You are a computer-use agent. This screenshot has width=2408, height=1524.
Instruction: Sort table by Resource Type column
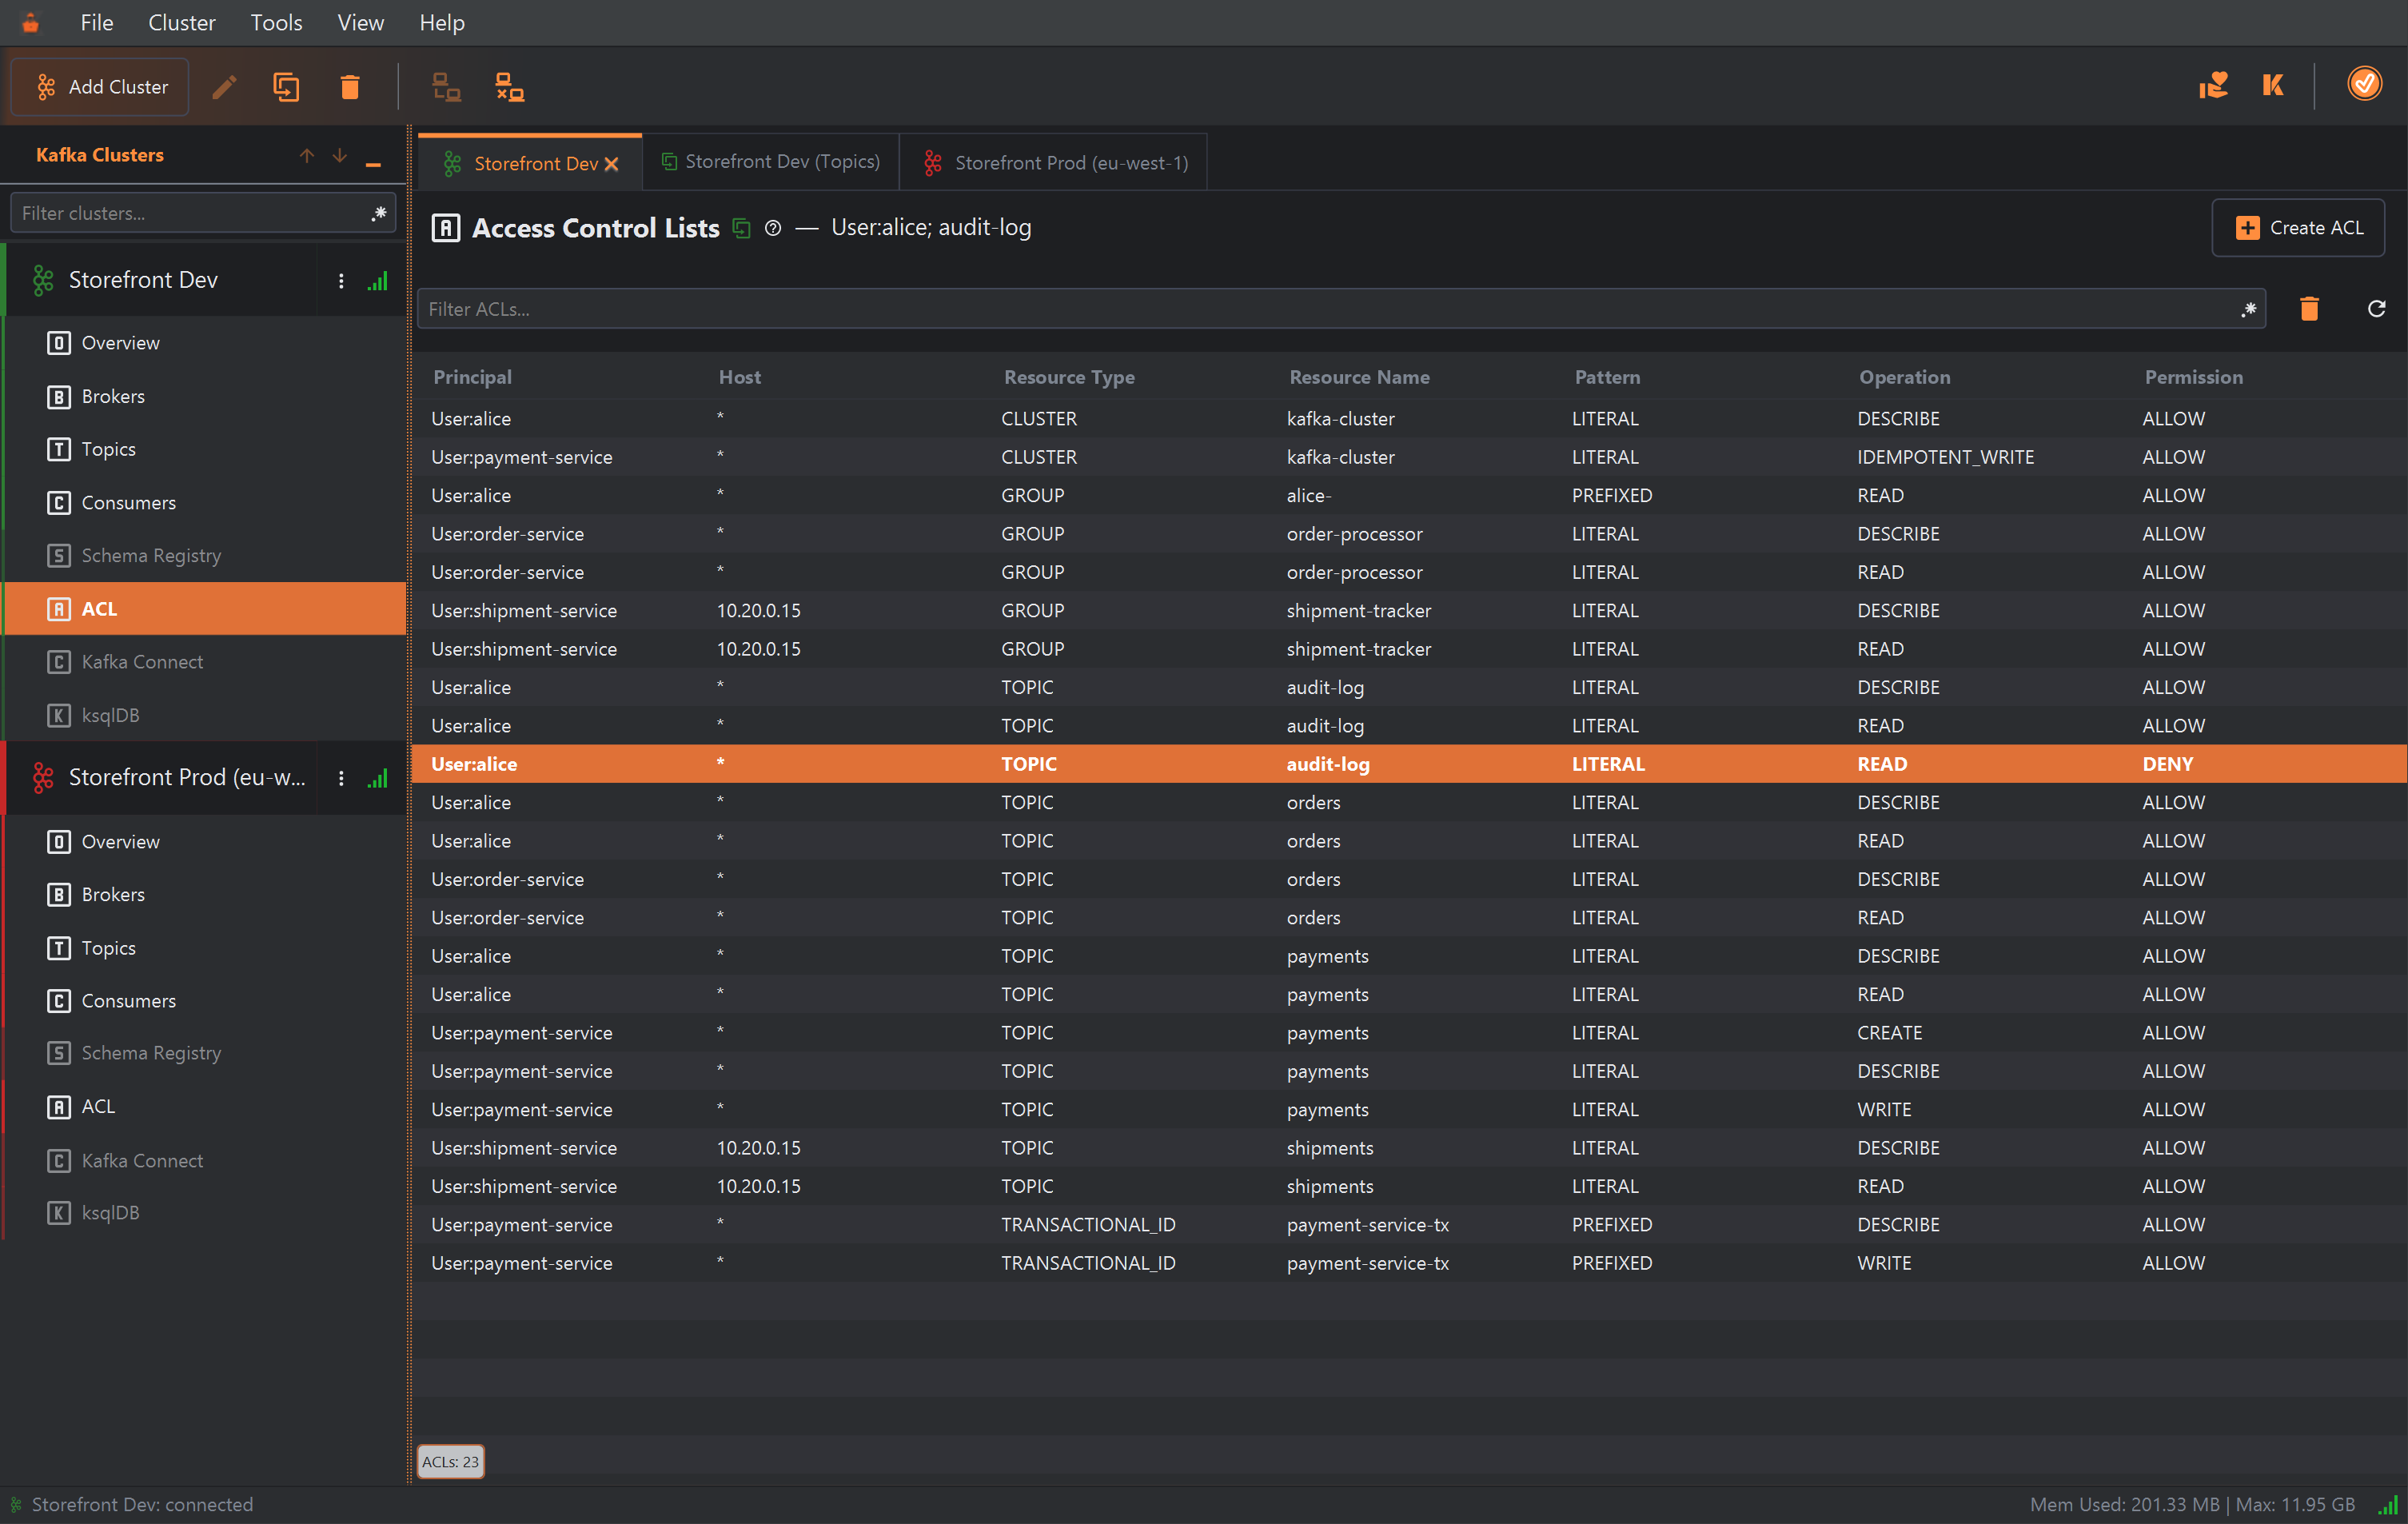click(x=1069, y=377)
